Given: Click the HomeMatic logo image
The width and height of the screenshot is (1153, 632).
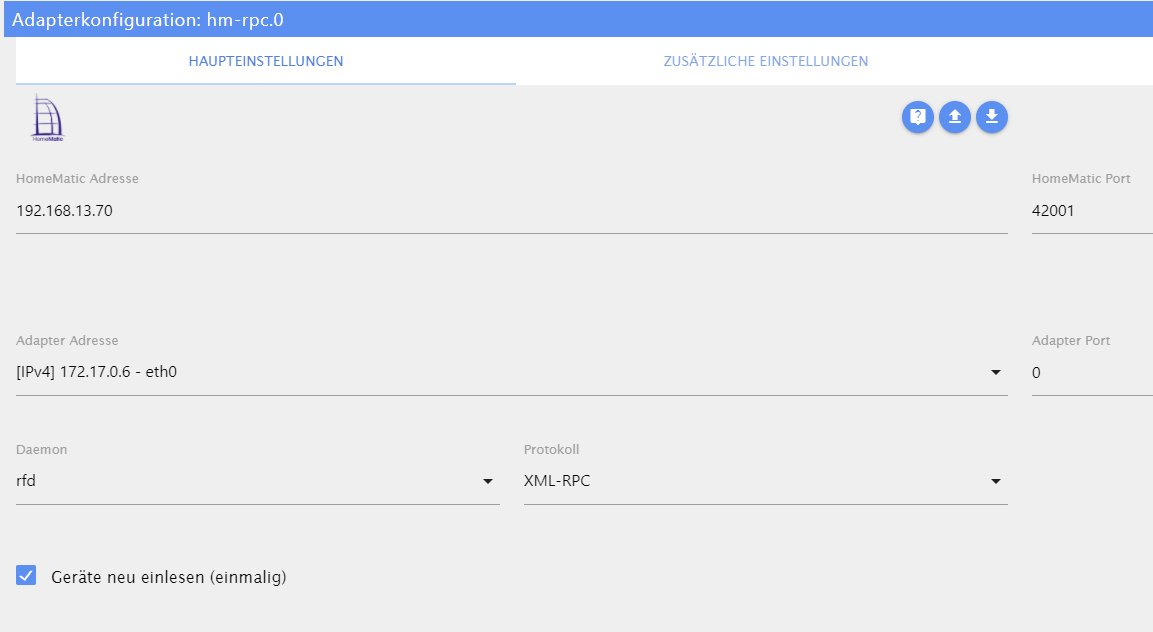Looking at the screenshot, I should point(48,118).
